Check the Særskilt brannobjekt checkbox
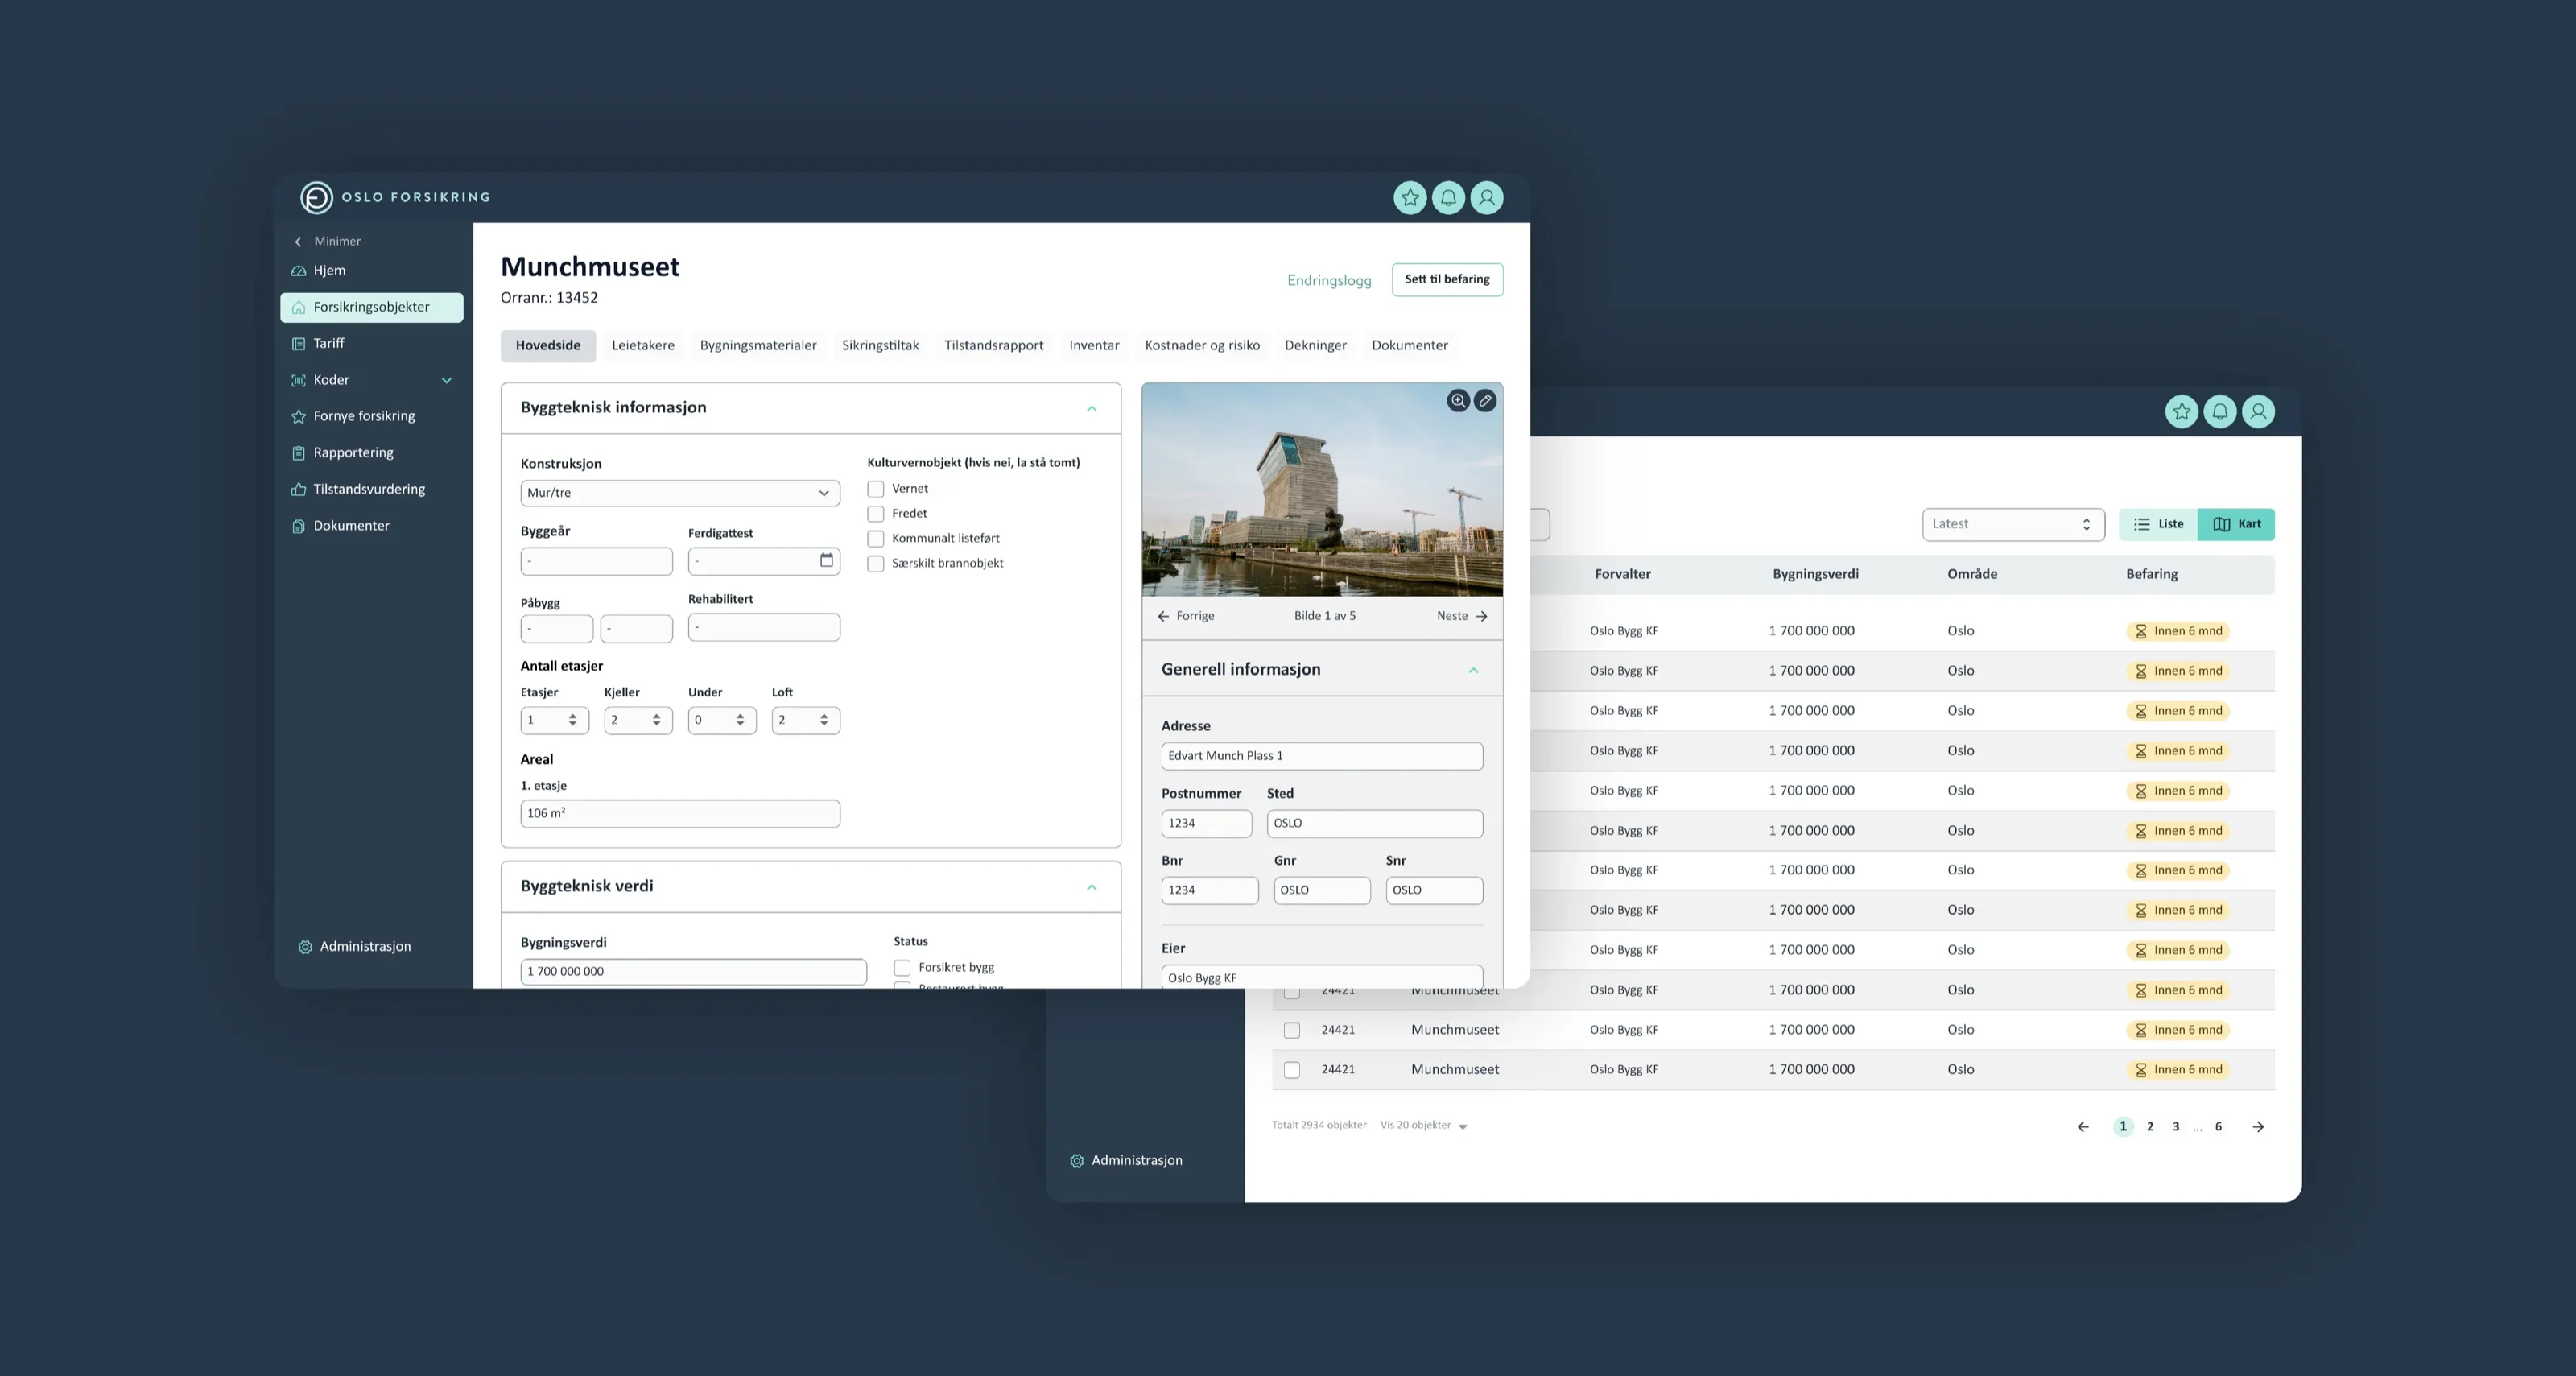This screenshot has width=2576, height=1376. [876, 564]
